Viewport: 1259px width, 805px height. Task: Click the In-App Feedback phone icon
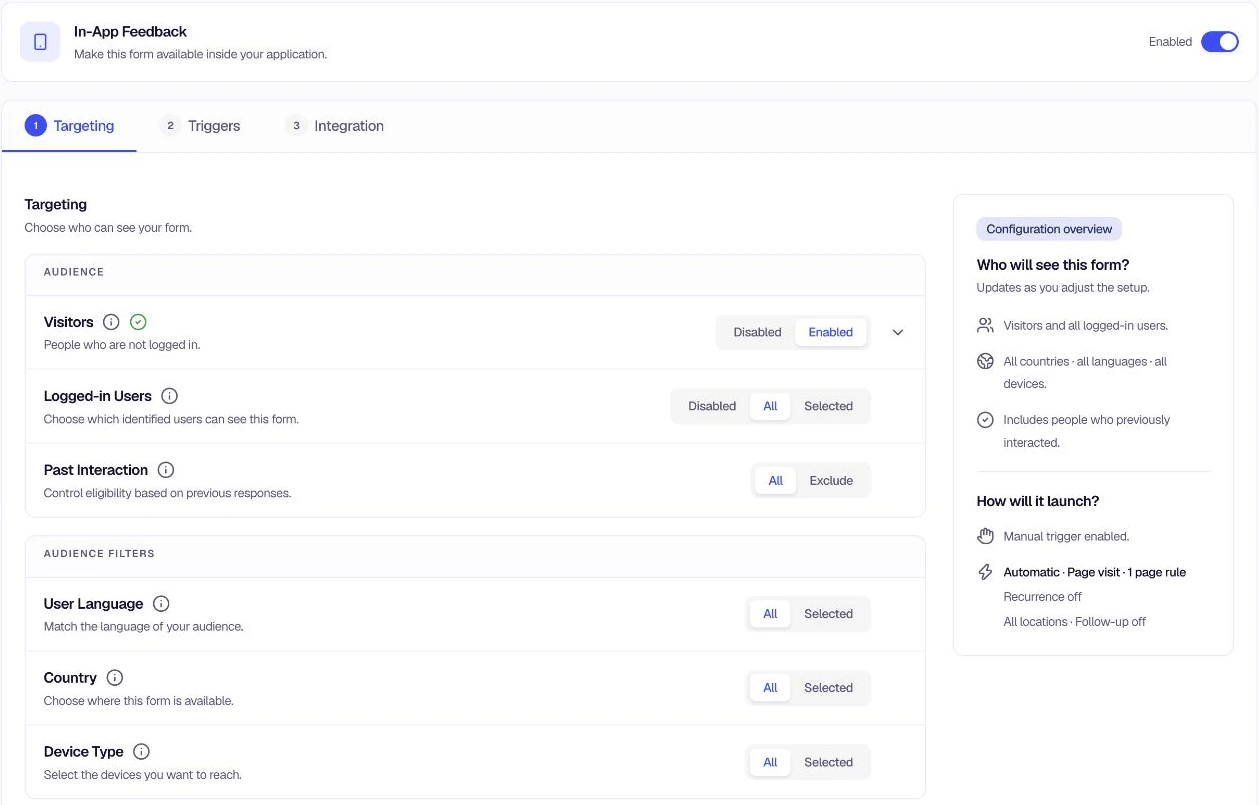click(40, 42)
